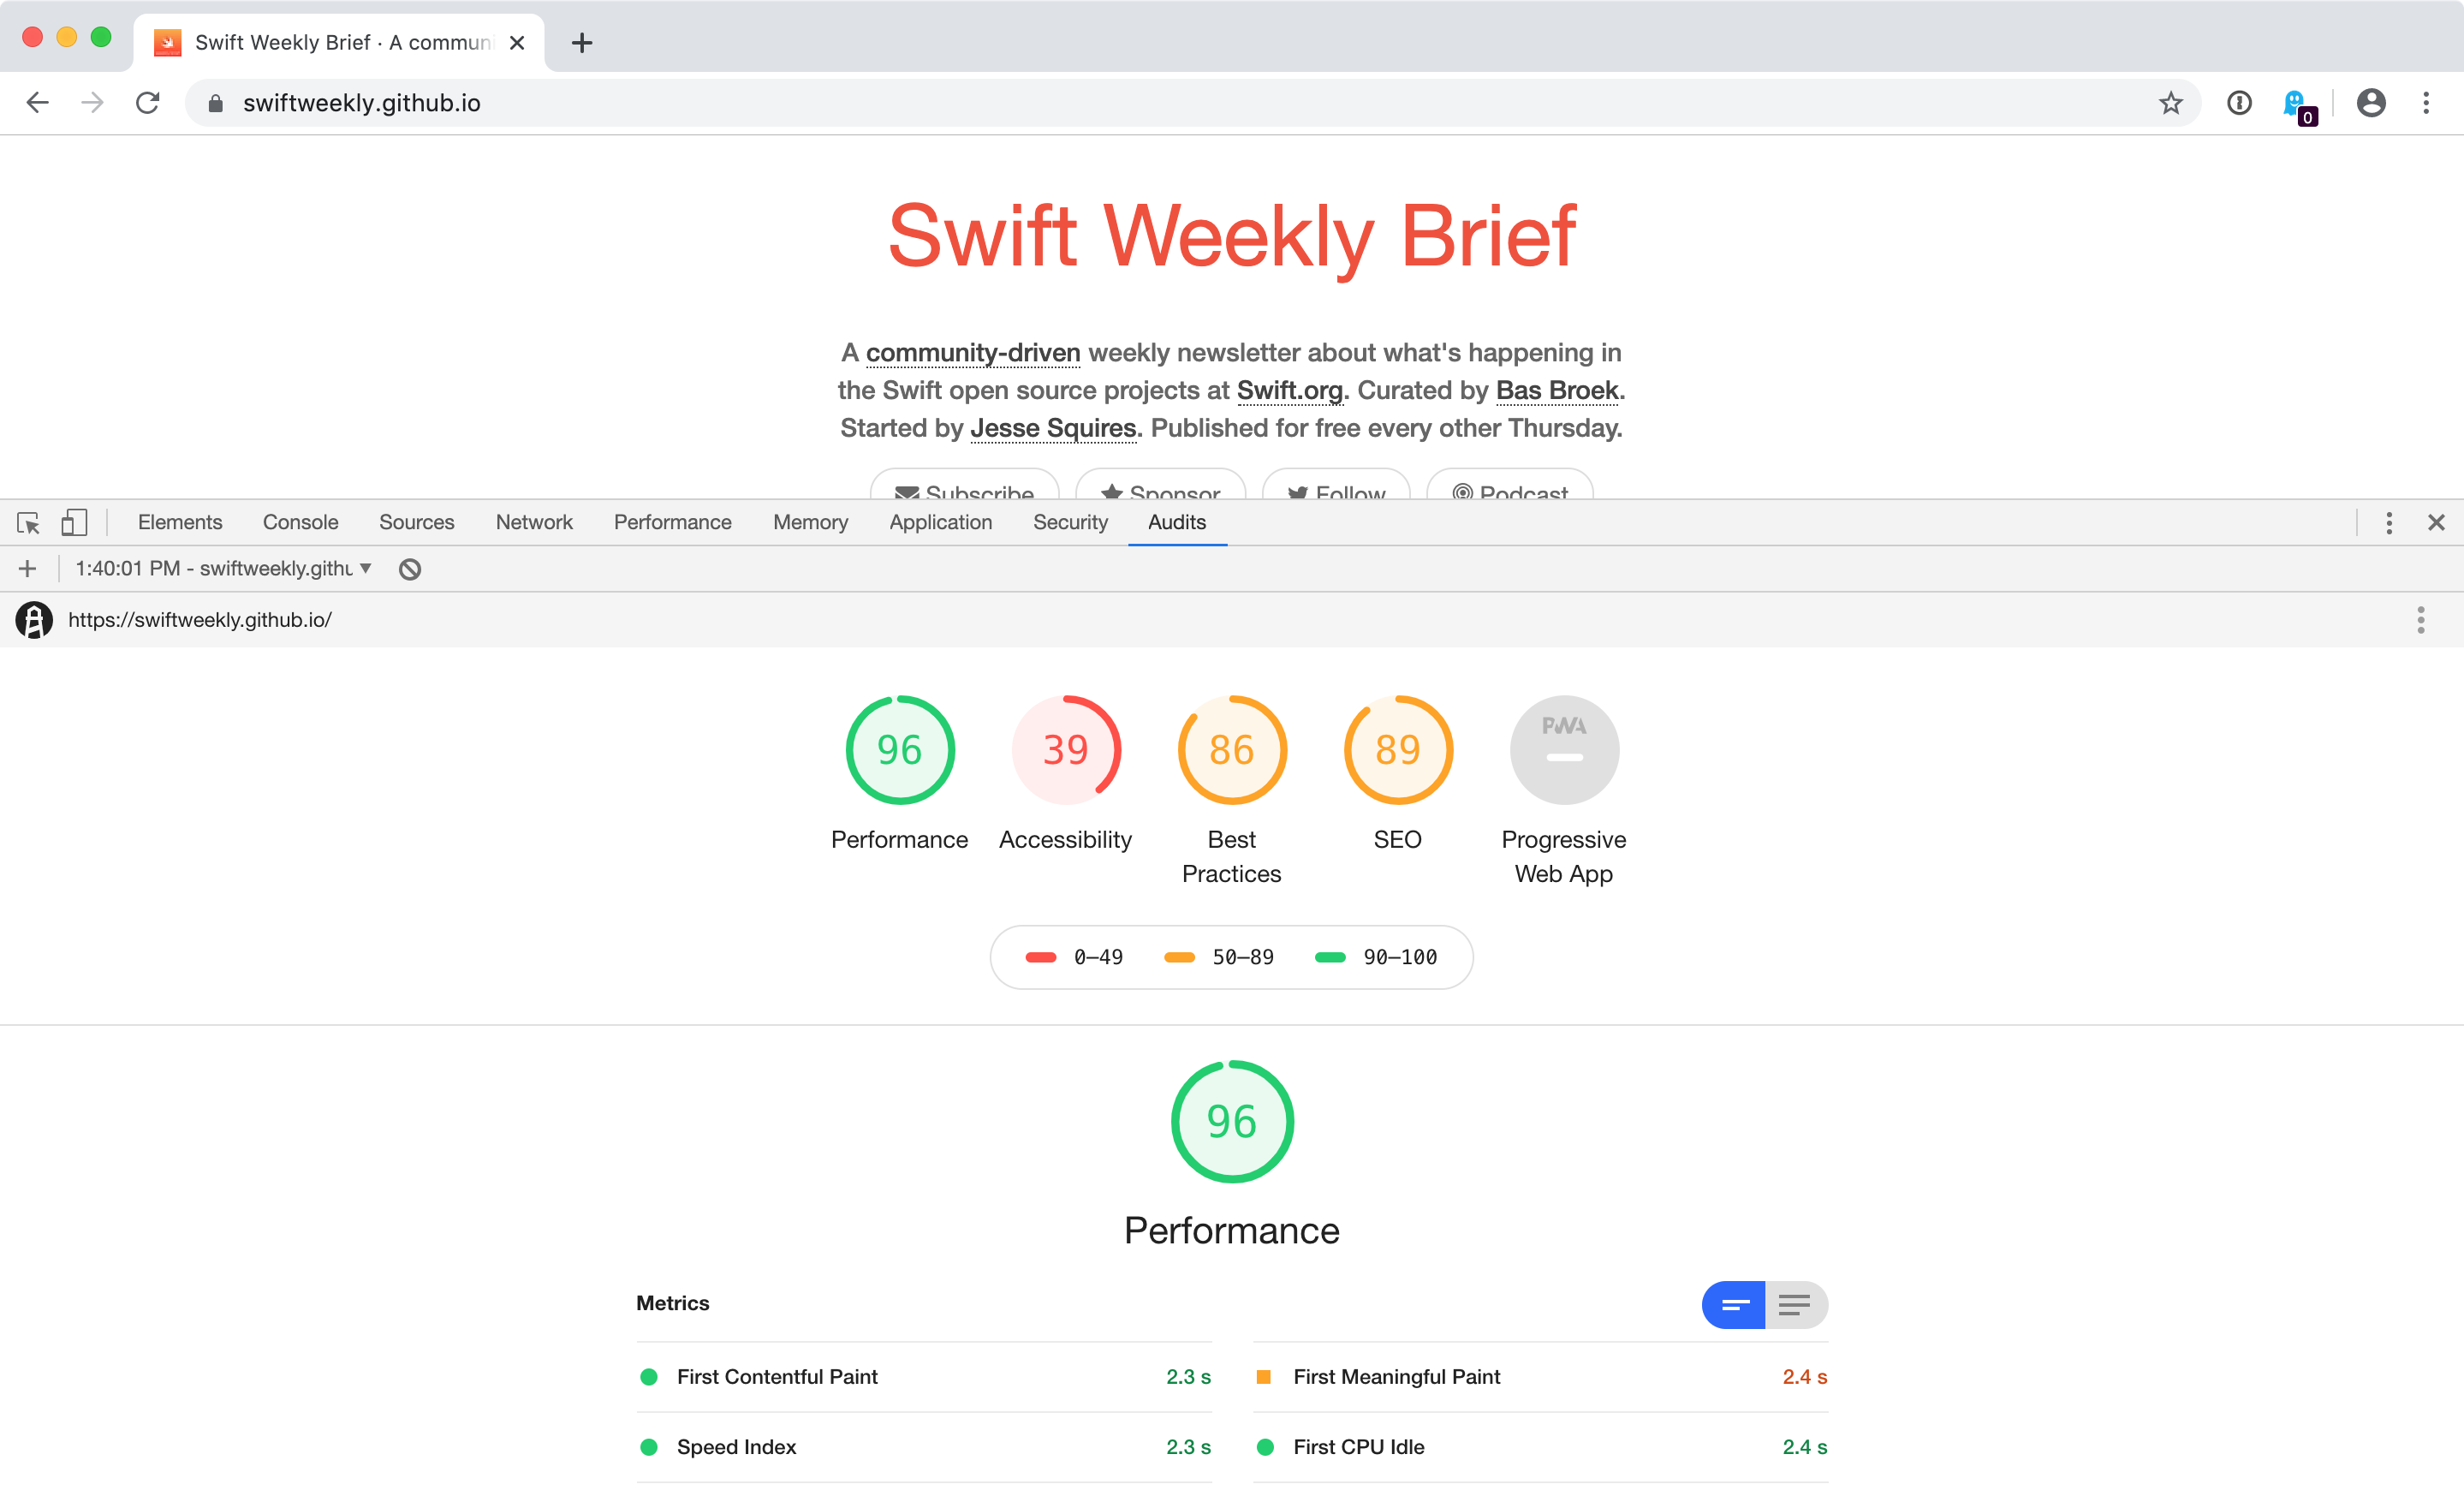Click the 2.3 s Speed Index value
Screen dimensions: 2464x1502
click(x=1189, y=1447)
